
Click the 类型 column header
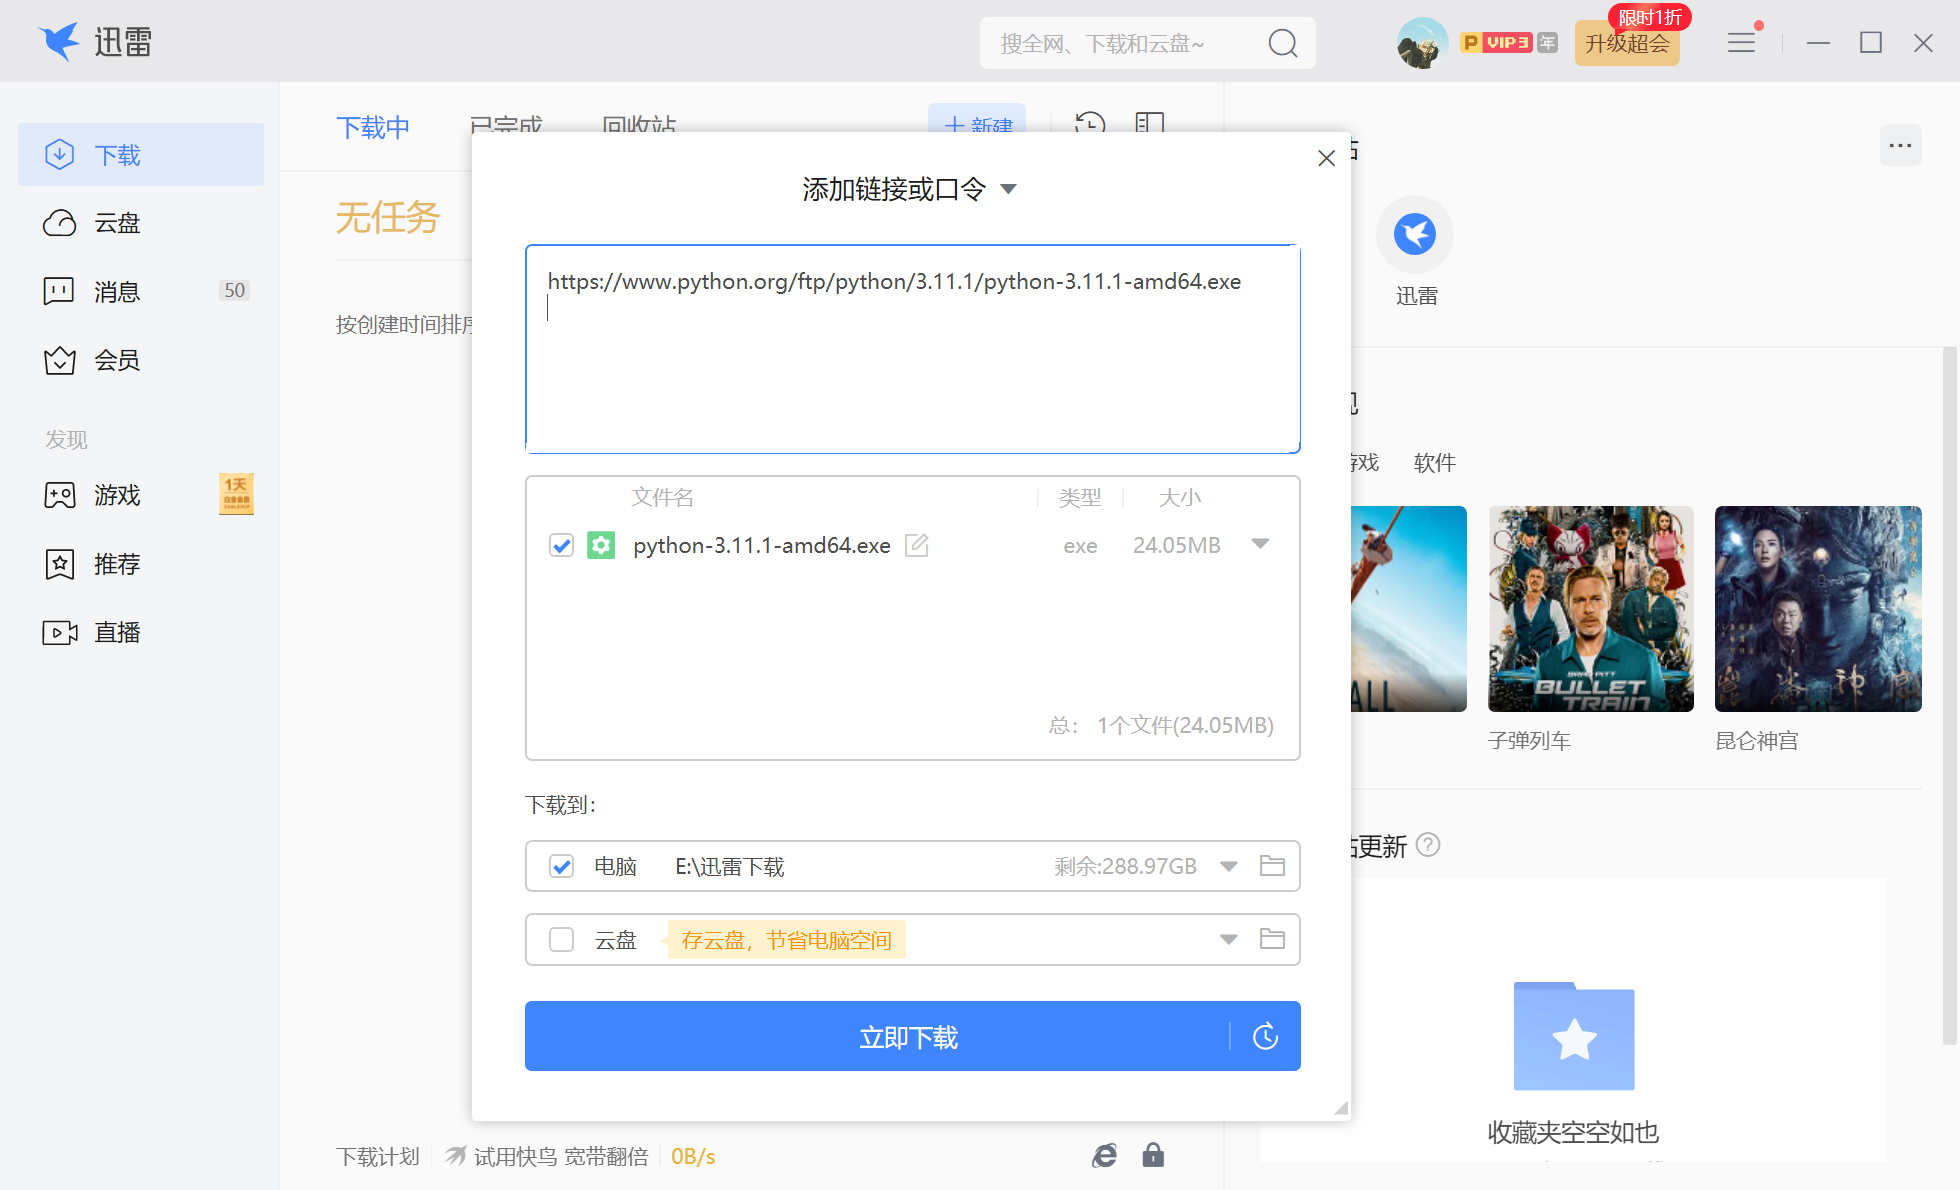[1080, 497]
